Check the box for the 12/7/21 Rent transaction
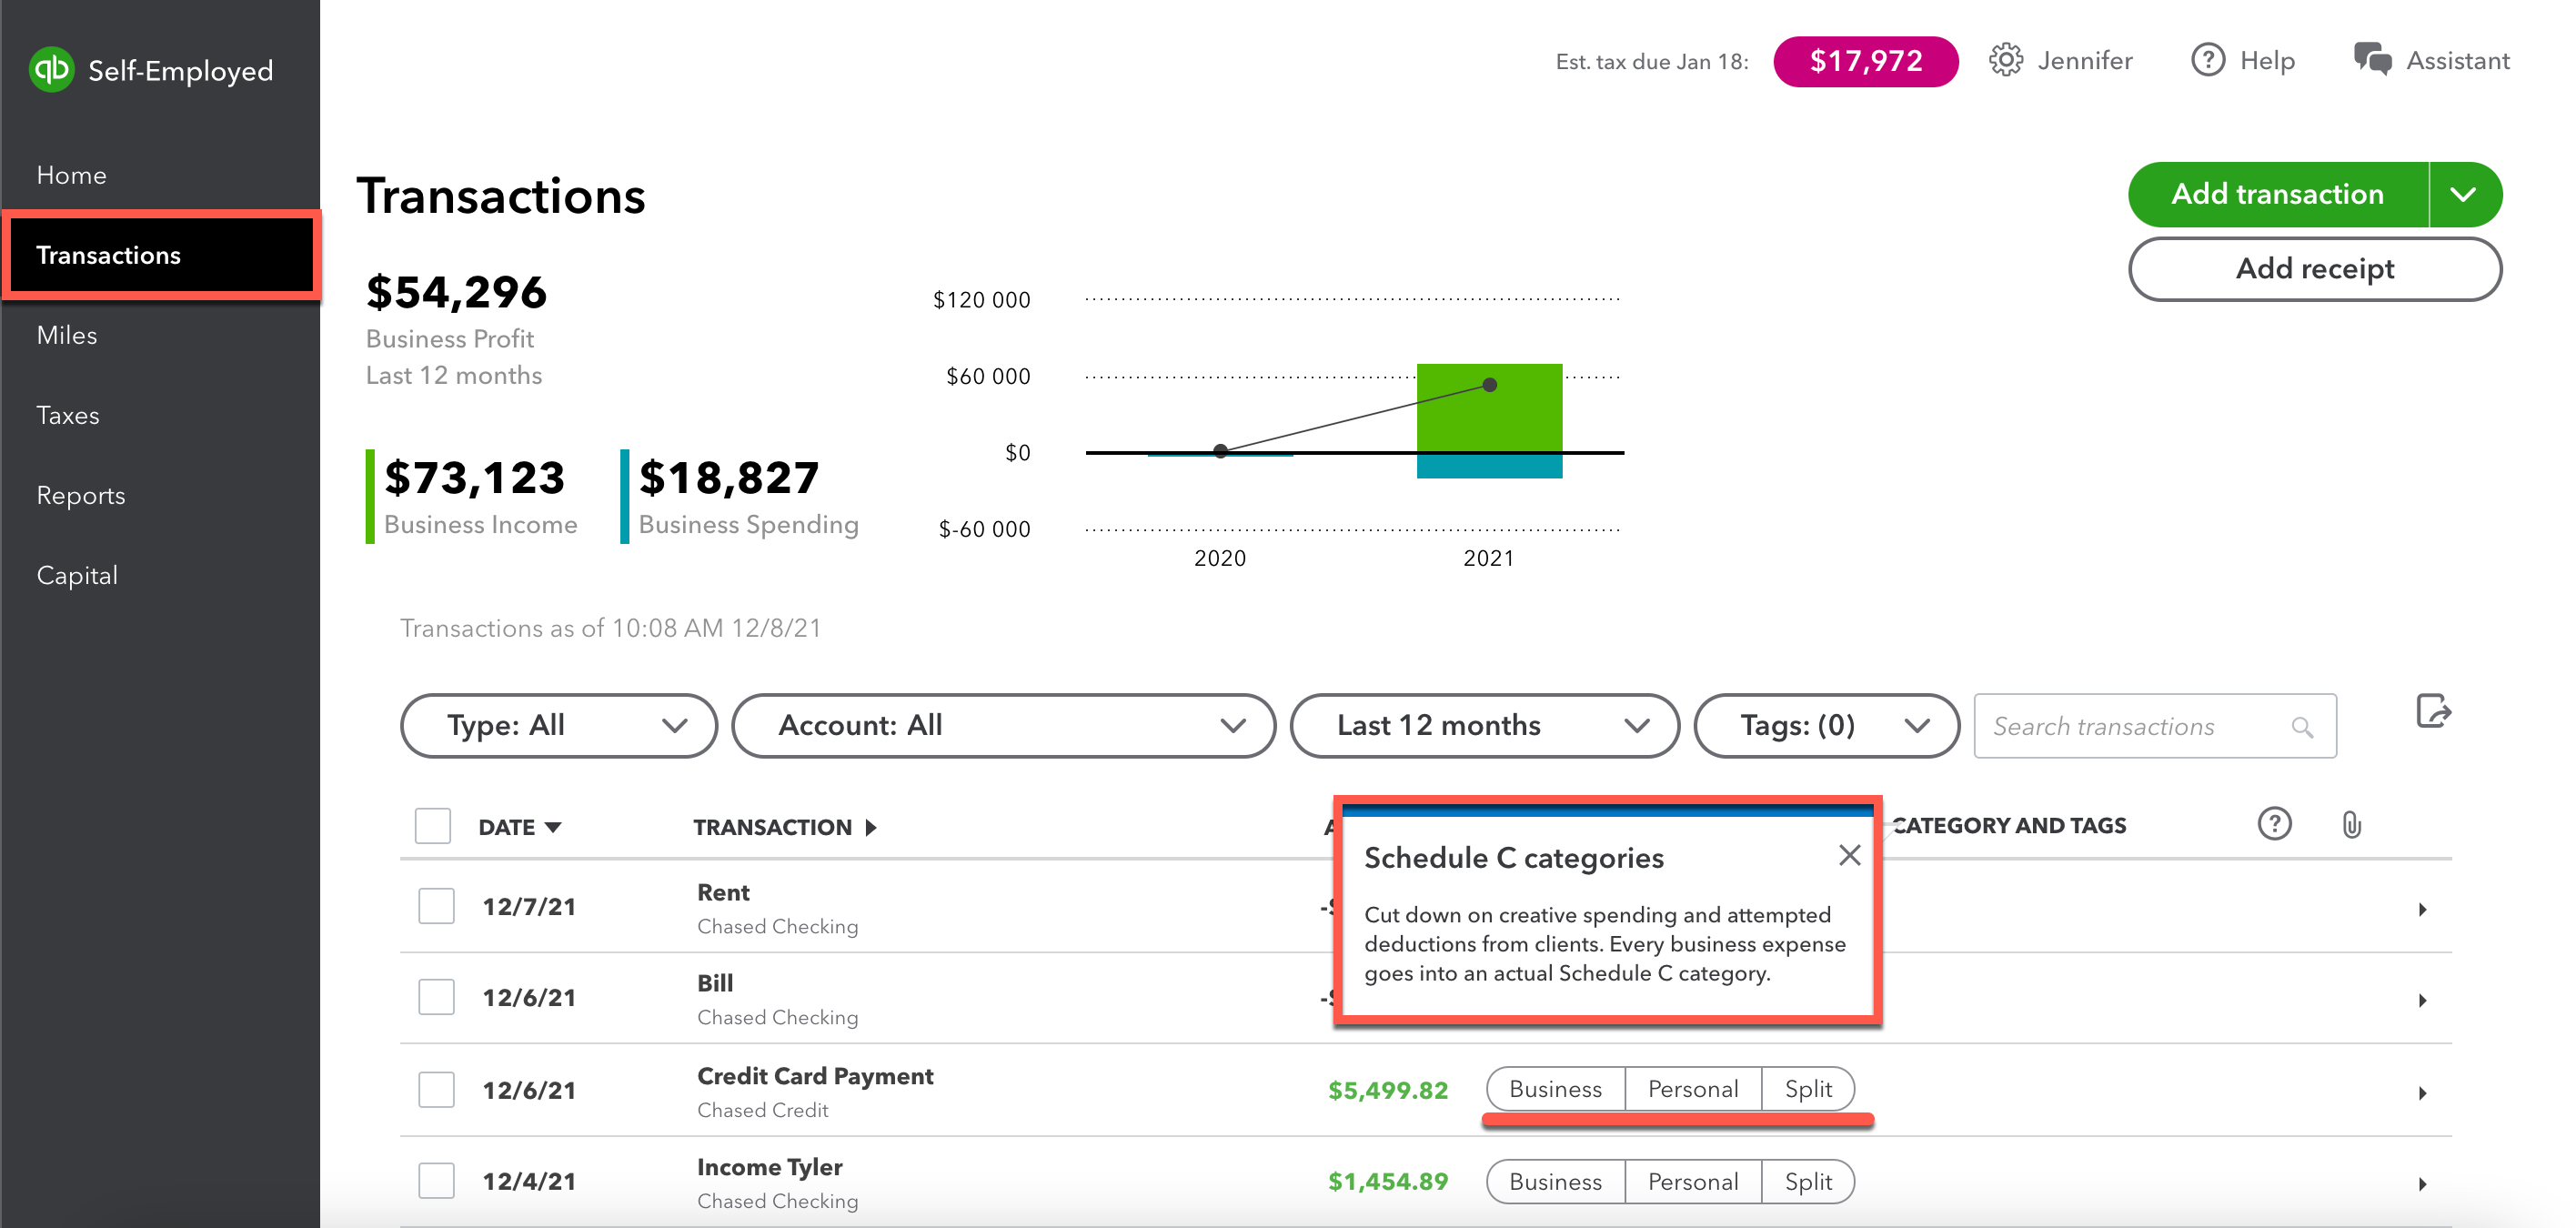The width and height of the screenshot is (2576, 1228). coord(435,905)
